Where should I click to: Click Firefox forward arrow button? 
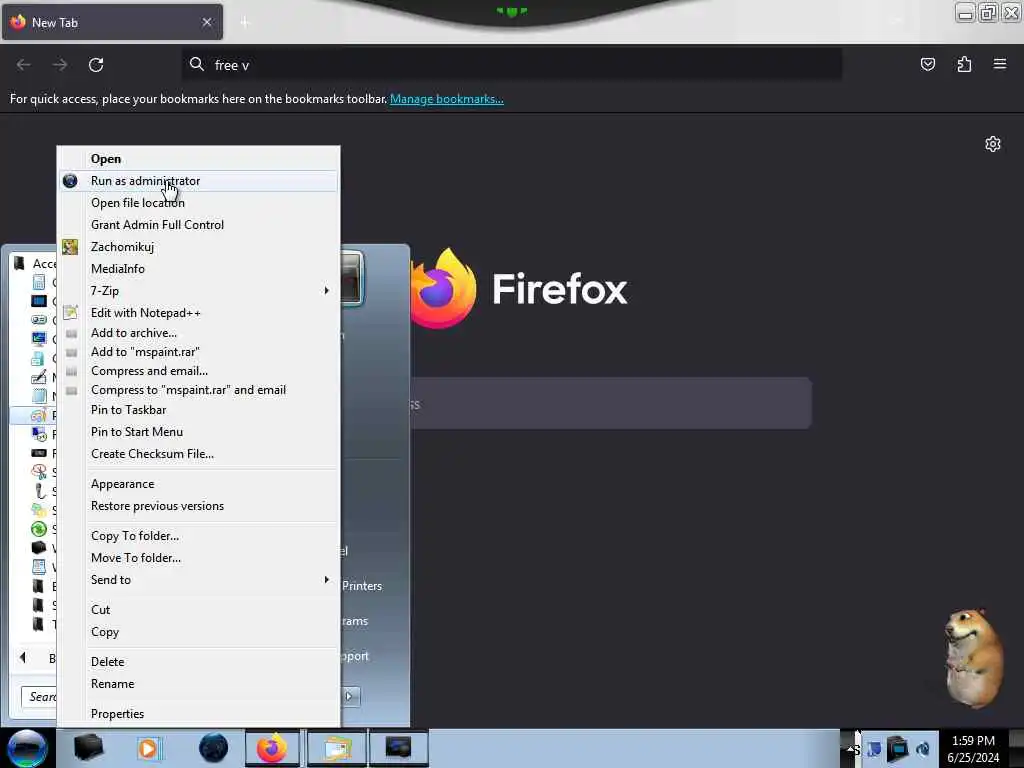click(x=60, y=65)
